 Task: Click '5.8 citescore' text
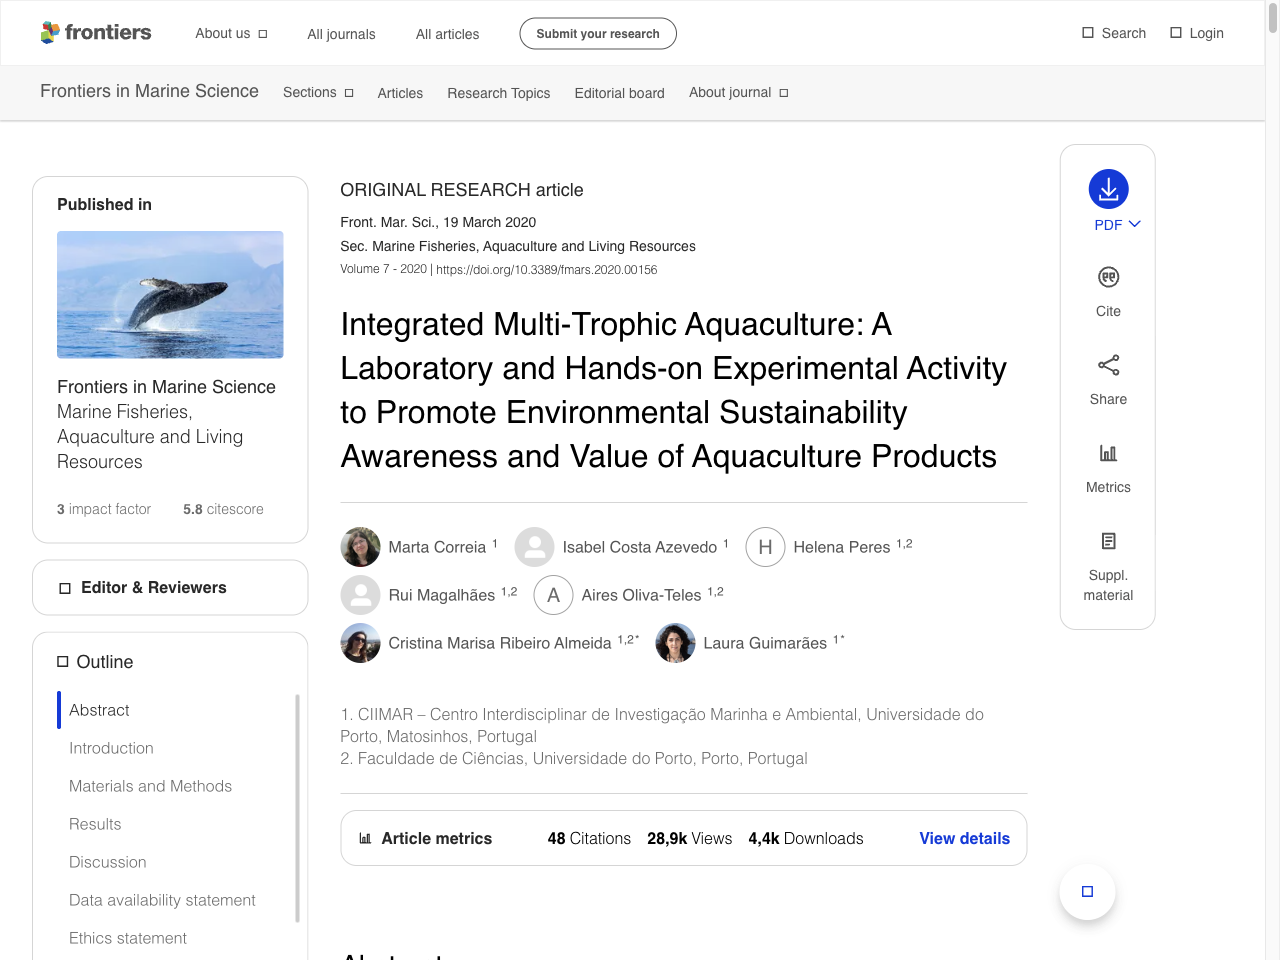(223, 509)
